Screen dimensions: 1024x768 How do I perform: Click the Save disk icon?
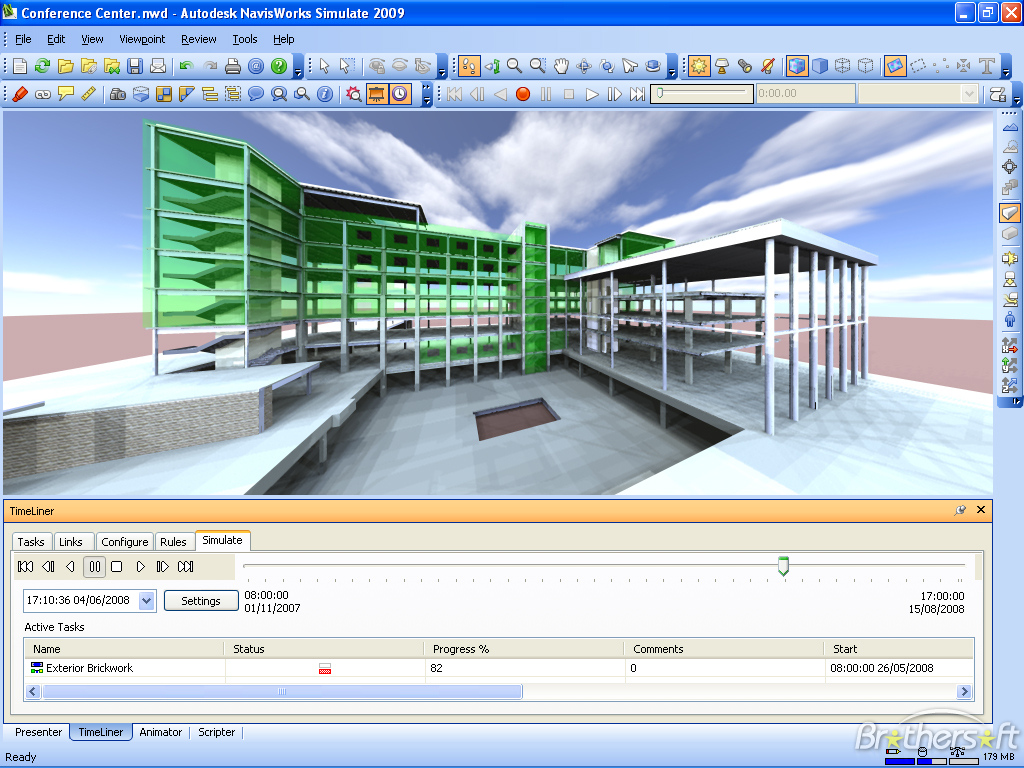point(135,66)
